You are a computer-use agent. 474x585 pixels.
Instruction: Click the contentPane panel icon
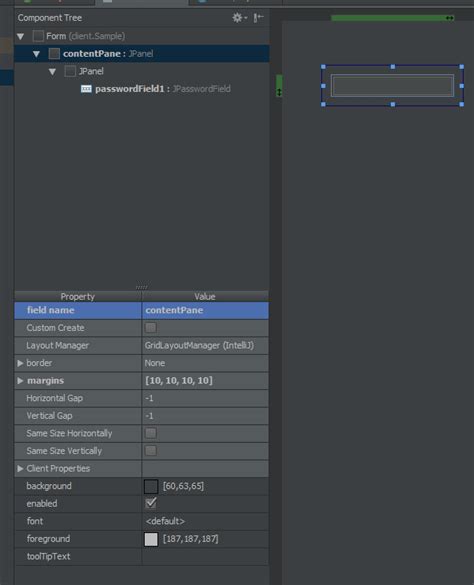[54, 54]
